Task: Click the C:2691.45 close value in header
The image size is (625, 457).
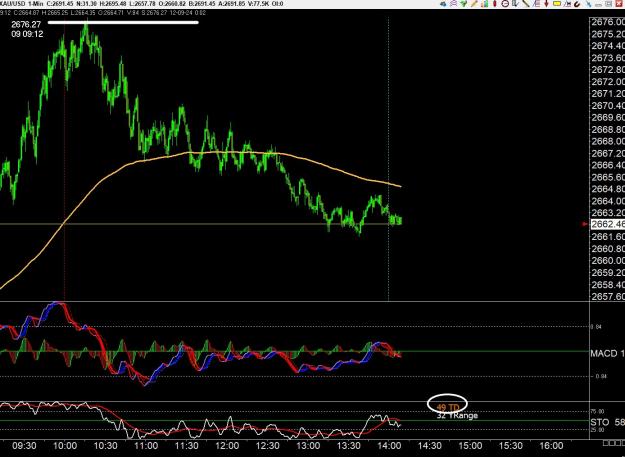Action: coord(61,4)
